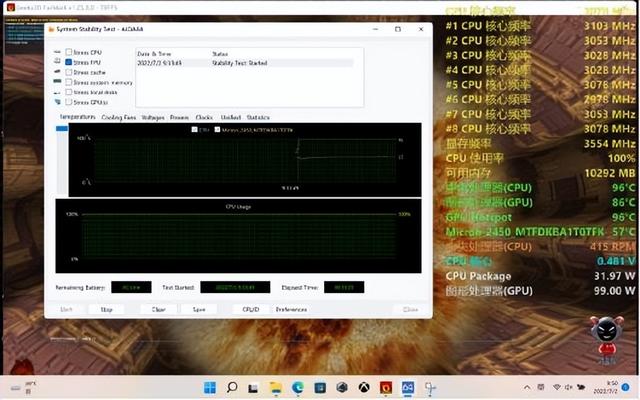Switch to the Geeks3D FurMark taskbar icon
Viewport: 640px width, 400px height.
point(386,387)
